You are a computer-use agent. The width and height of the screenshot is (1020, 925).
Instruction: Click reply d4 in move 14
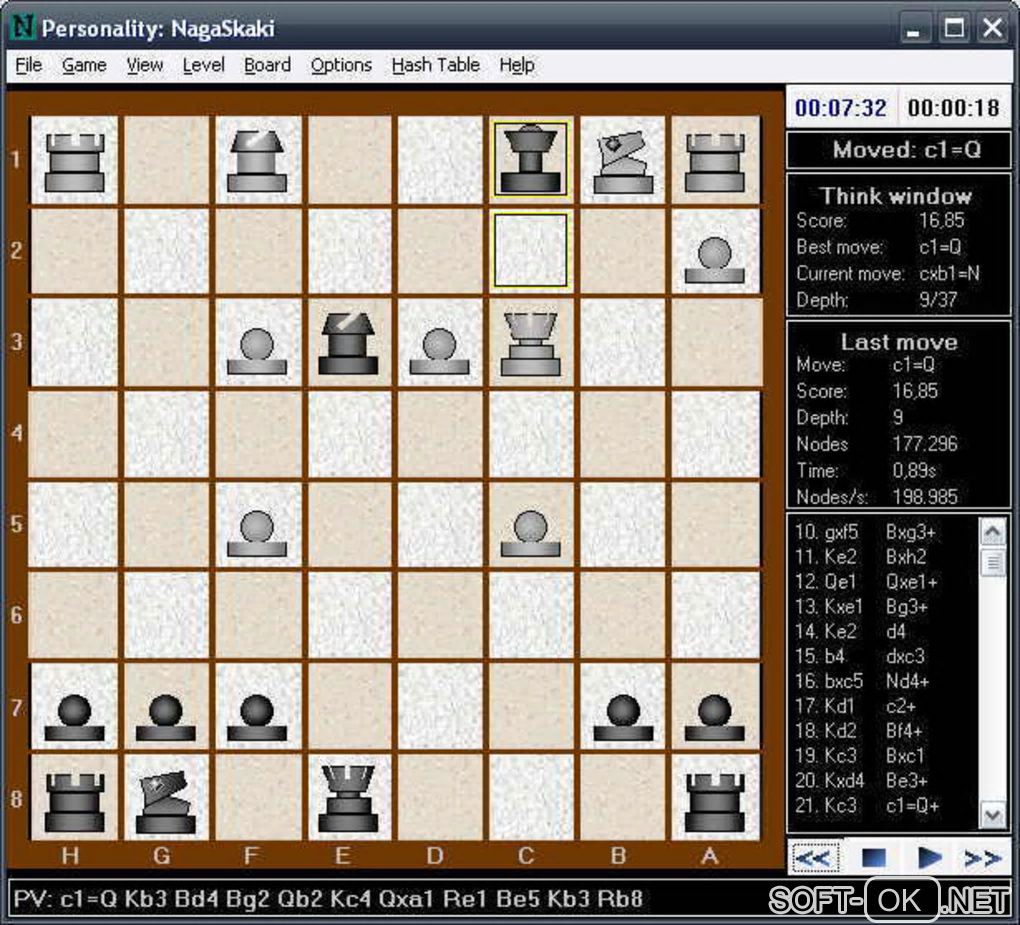click(896, 632)
